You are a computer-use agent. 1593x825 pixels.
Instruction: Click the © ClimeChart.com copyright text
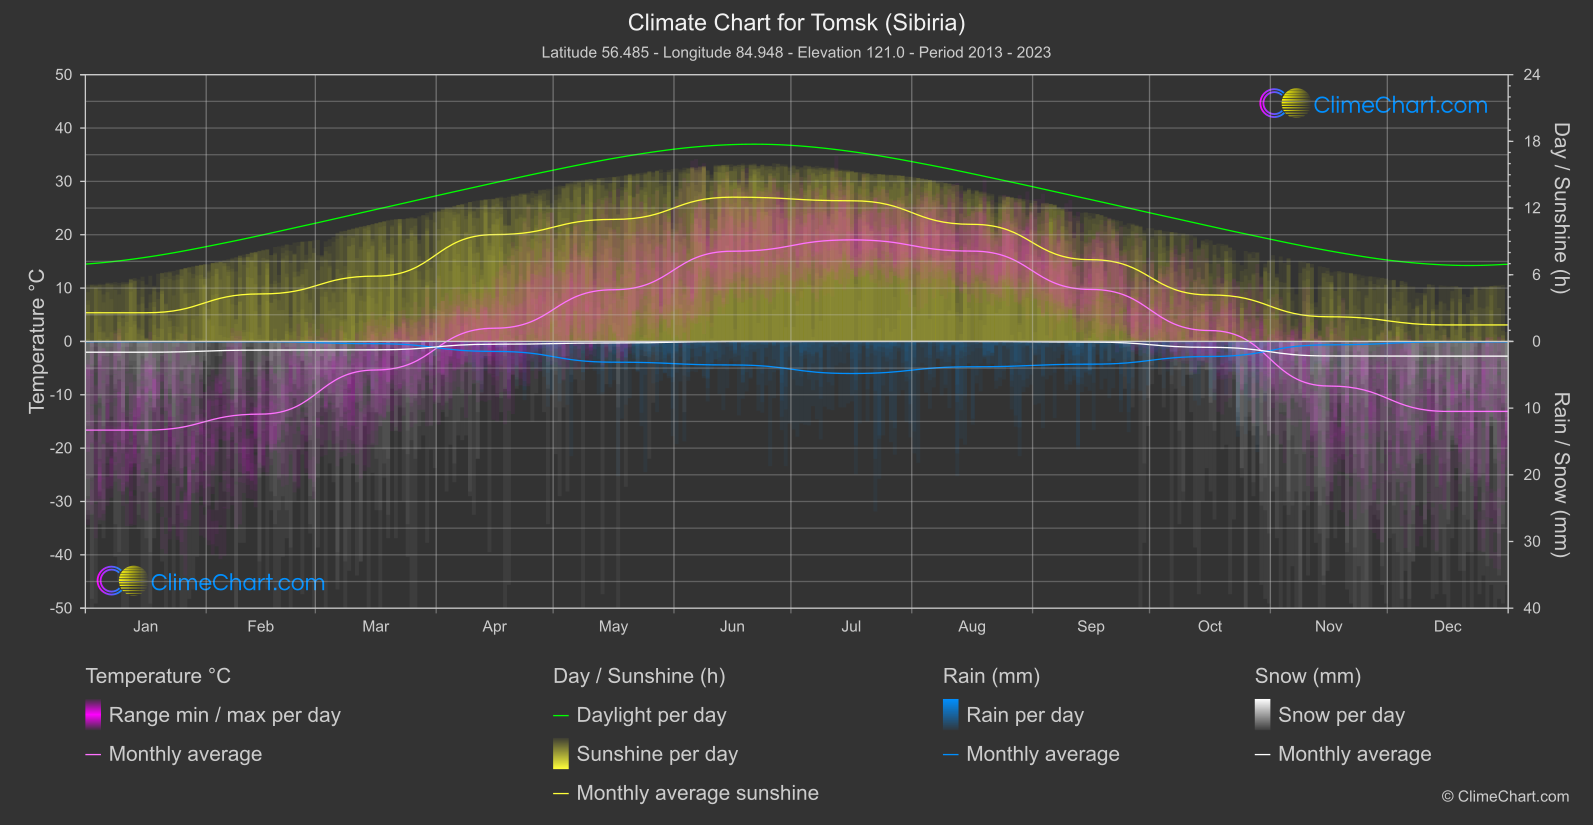pos(1505,796)
